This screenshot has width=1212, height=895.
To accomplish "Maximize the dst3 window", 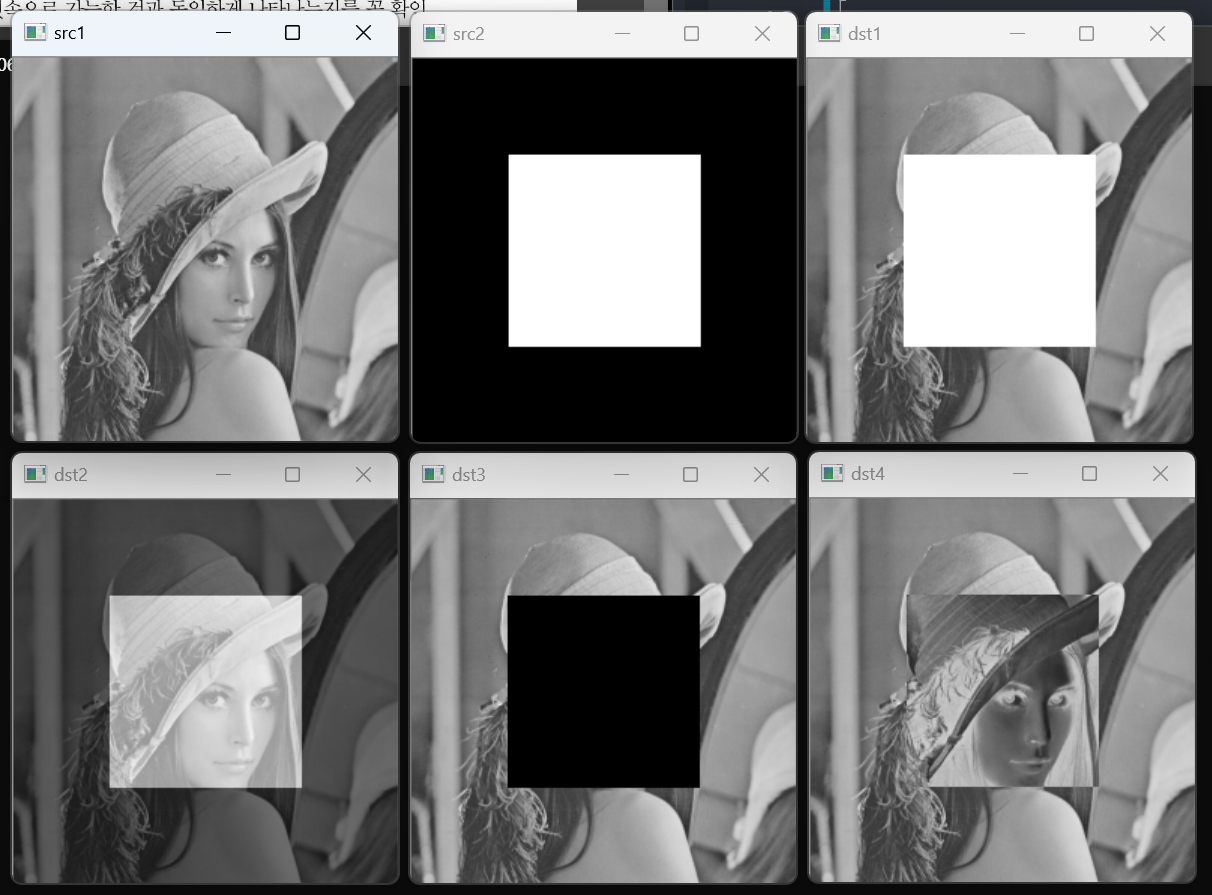I will click(690, 474).
